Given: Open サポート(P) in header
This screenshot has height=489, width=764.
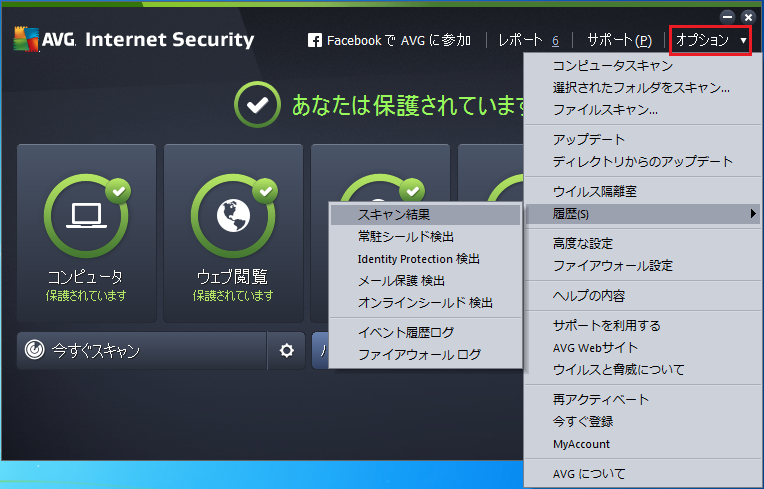Looking at the screenshot, I should 619,40.
